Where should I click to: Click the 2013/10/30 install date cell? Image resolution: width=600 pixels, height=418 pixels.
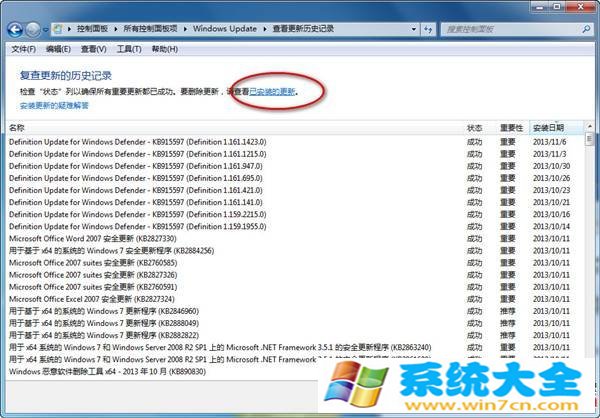[551, 166]
